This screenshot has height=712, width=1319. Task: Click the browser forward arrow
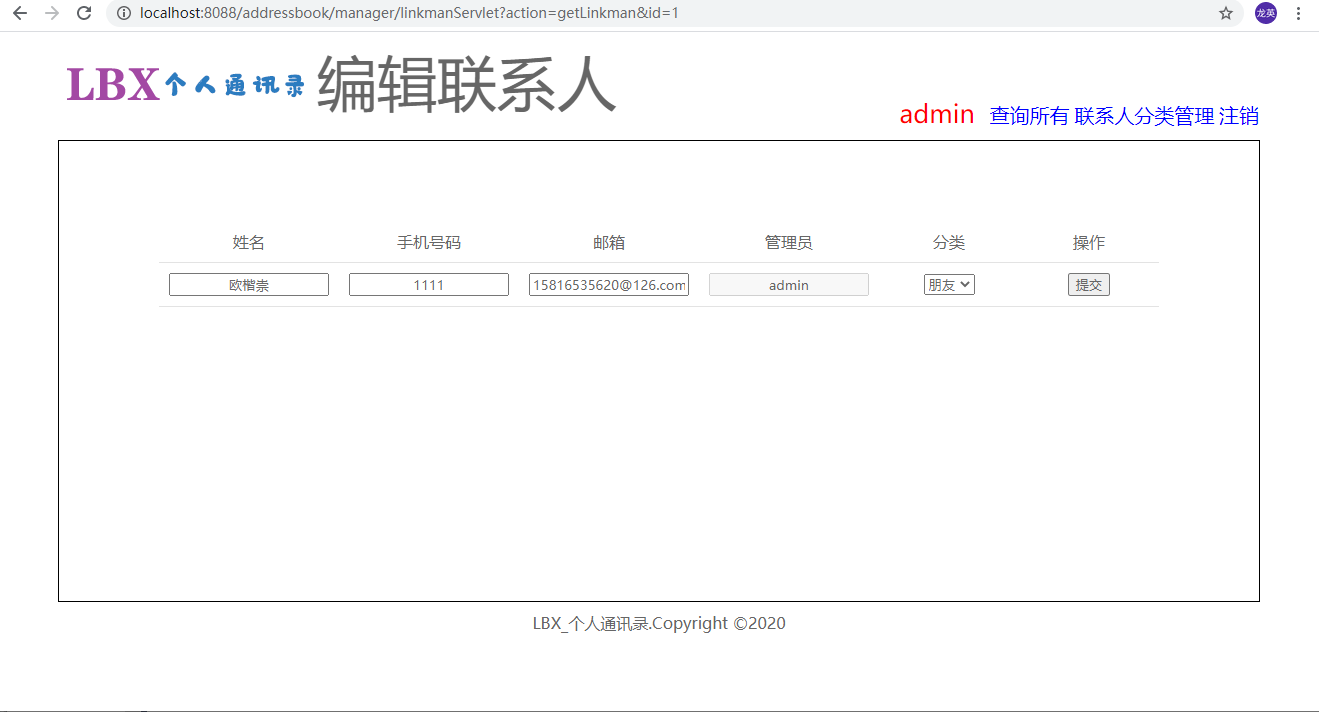(52, 13)
